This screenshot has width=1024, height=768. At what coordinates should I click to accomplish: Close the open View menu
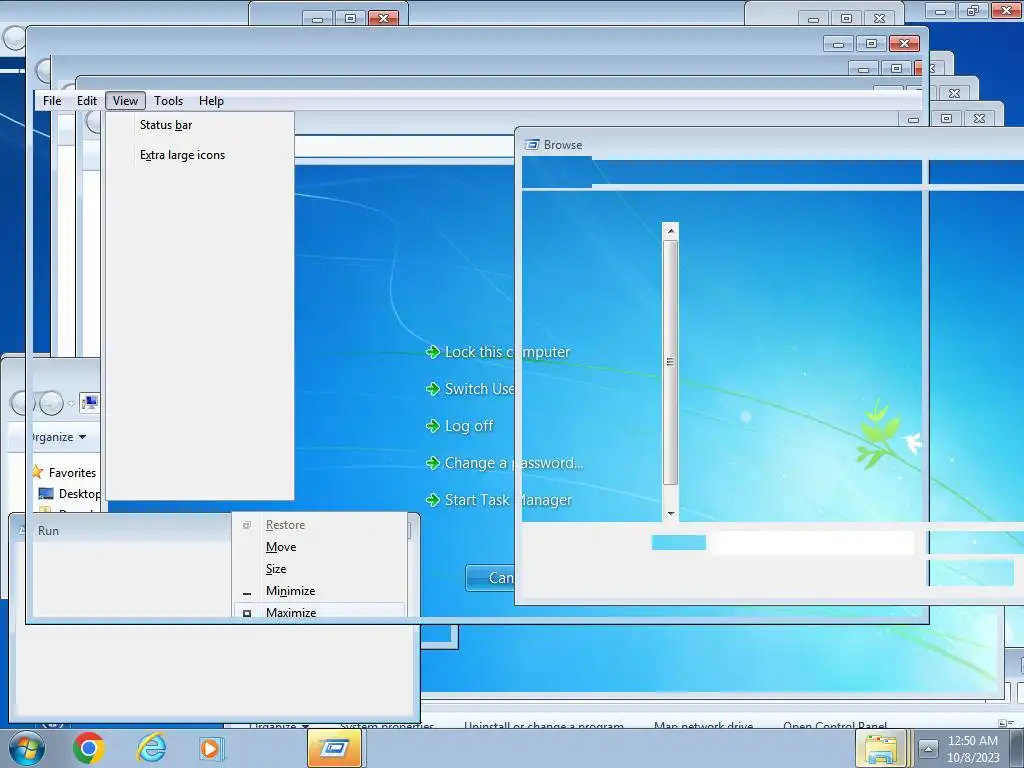coord(125,101)
